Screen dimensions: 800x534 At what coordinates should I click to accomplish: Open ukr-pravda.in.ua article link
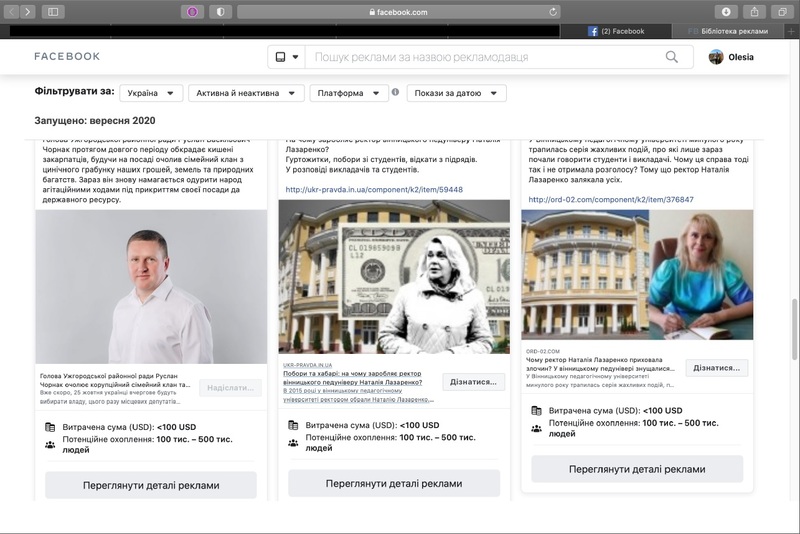click(374, 189)
